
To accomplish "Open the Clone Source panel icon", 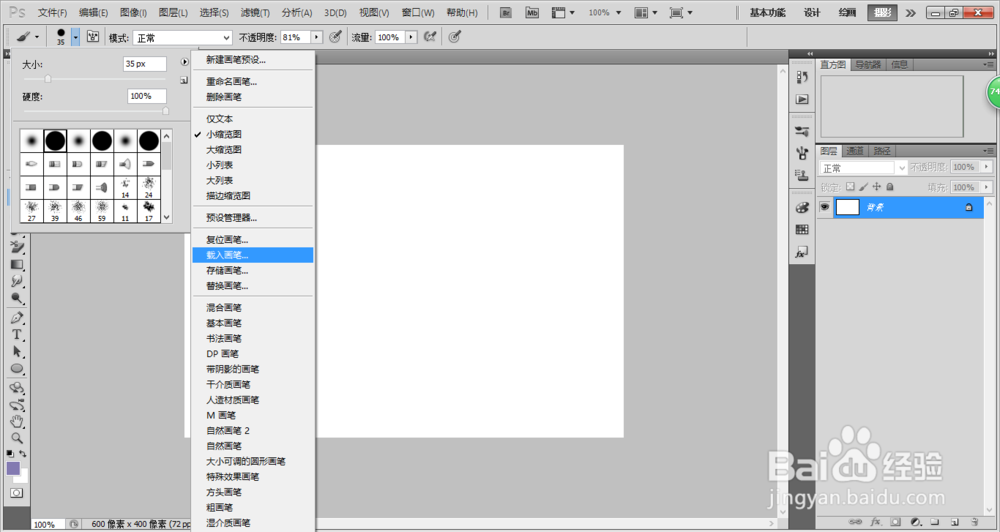I will 802,174.
